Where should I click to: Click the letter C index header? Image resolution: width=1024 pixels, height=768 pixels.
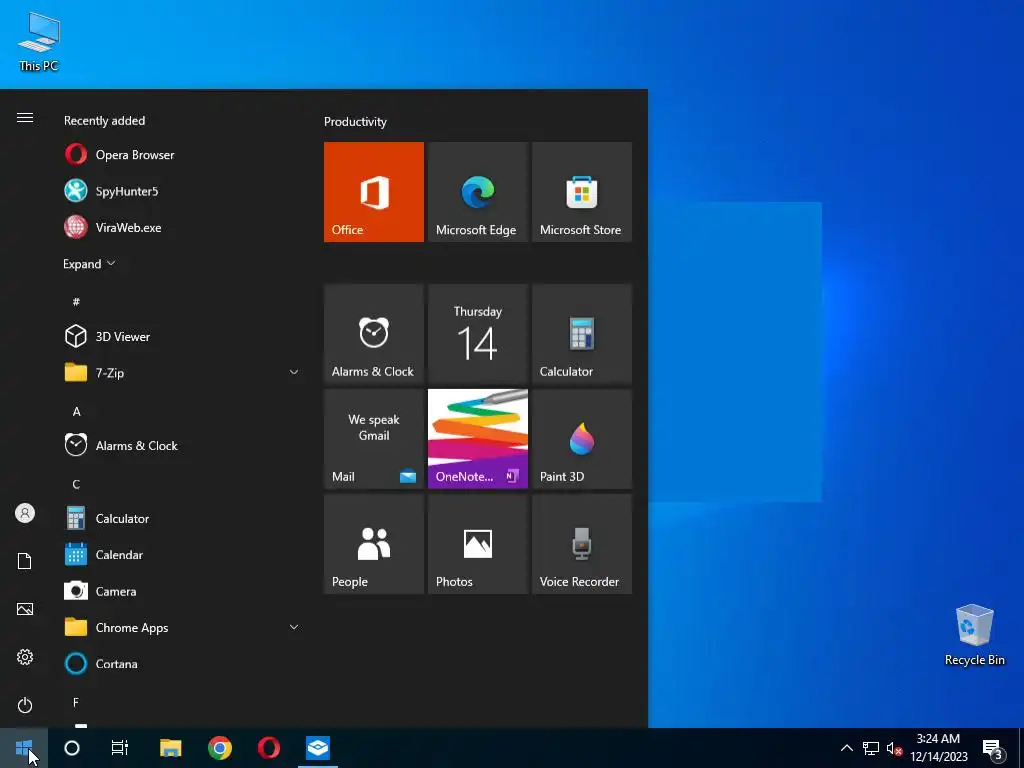click(76, 484)
